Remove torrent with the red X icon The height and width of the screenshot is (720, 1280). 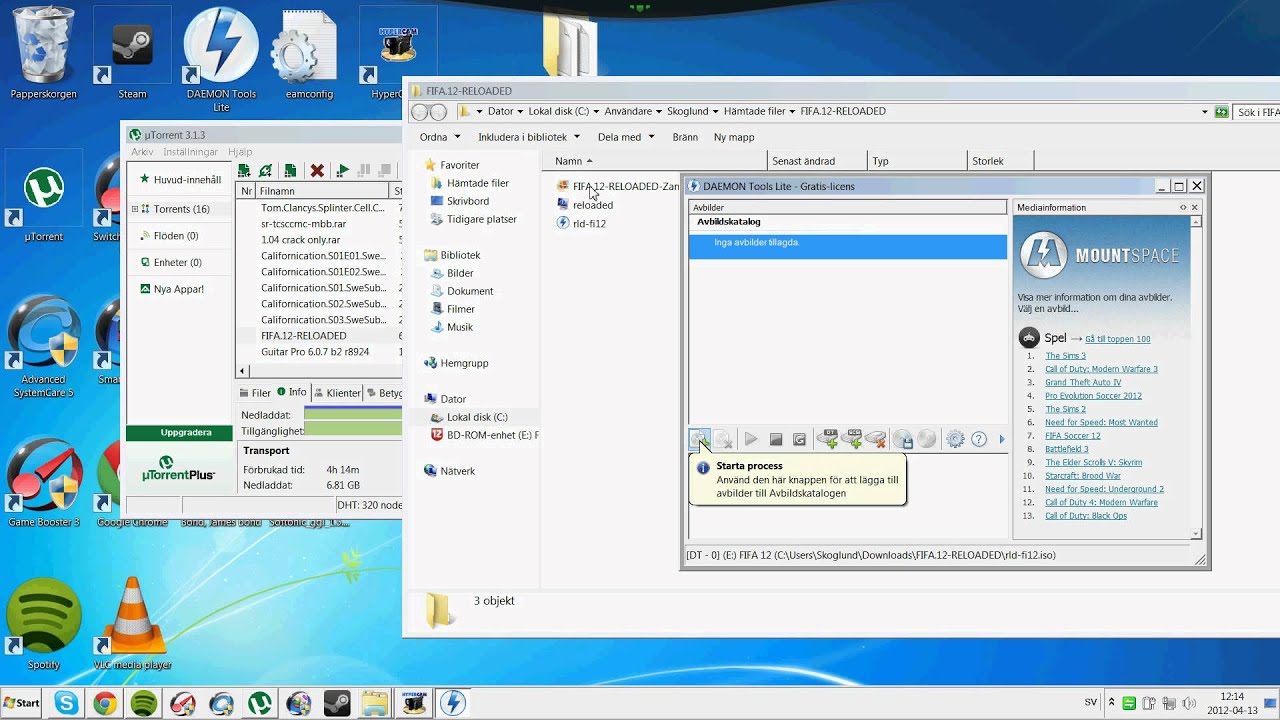pos(317,171)
